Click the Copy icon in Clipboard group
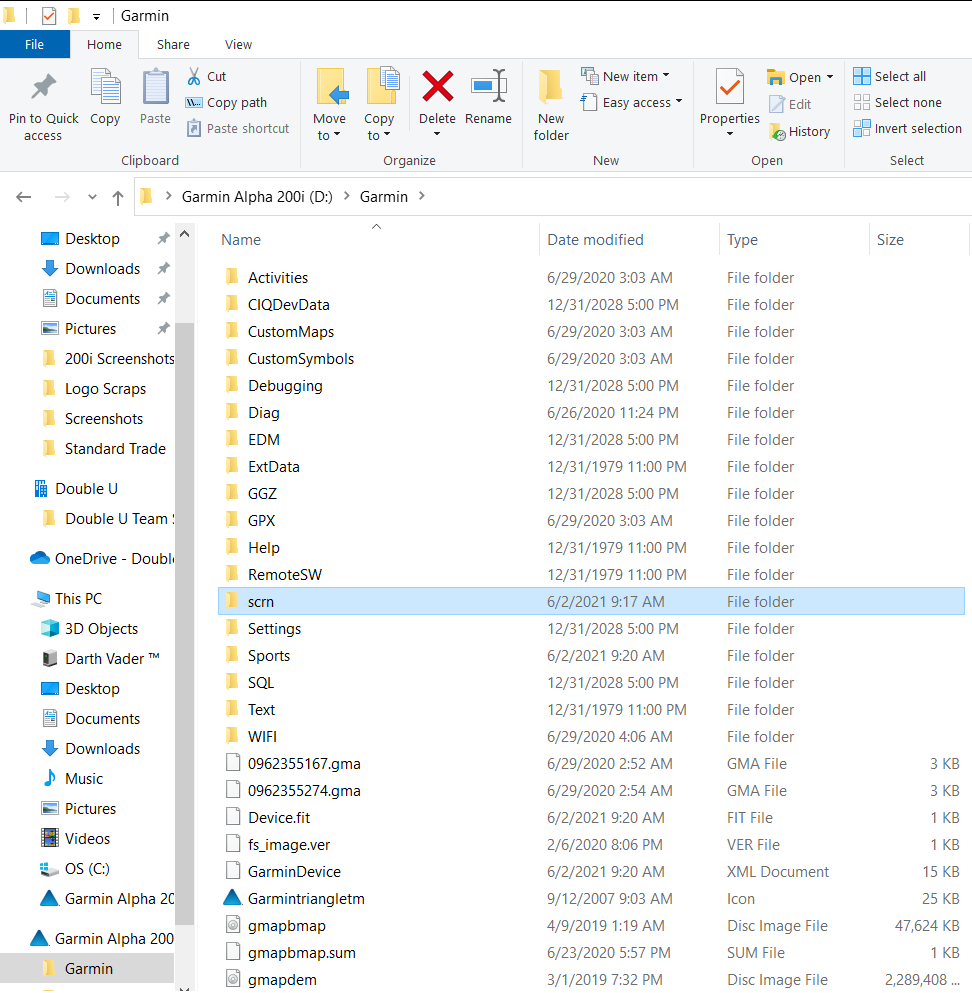This screenshot has height=993, width=972. [x=105, y=88]
